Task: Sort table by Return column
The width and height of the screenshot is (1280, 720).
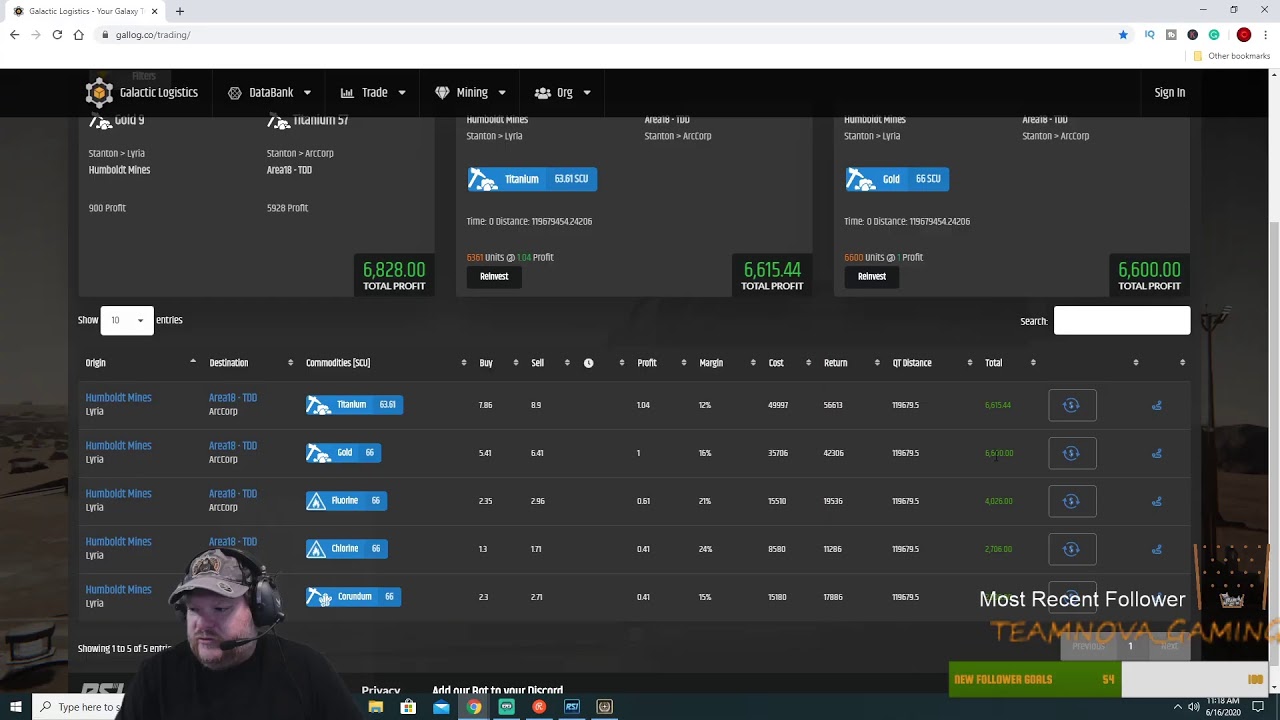Action: tap(851, 363)
